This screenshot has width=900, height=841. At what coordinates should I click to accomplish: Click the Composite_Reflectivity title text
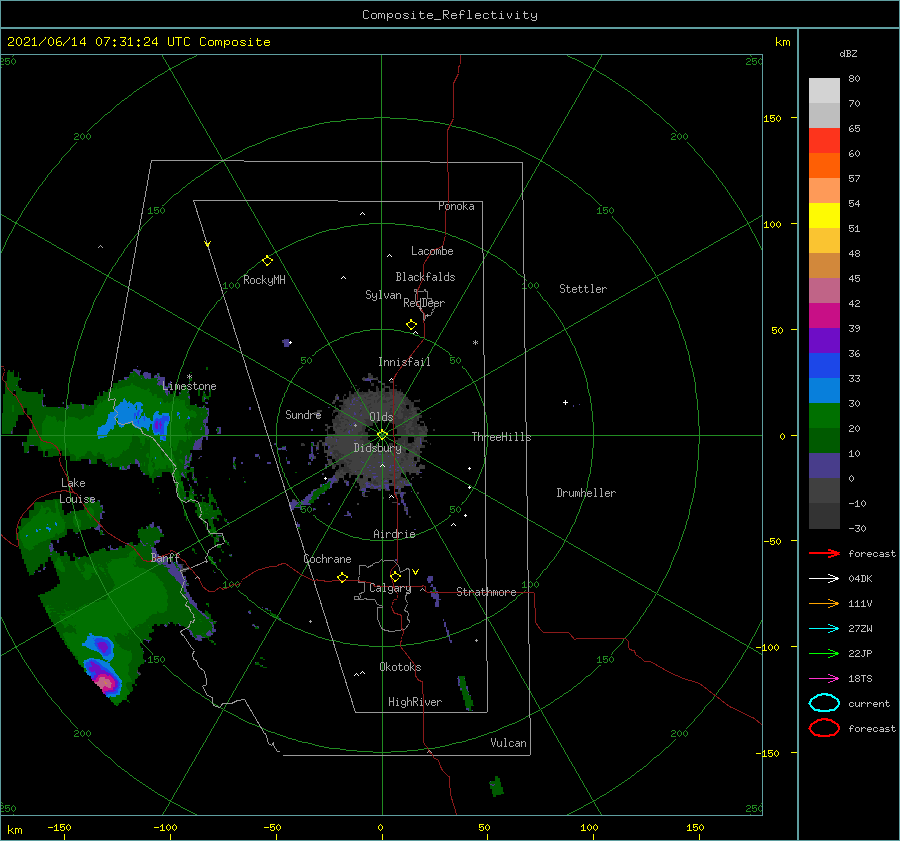coord(450,15)
